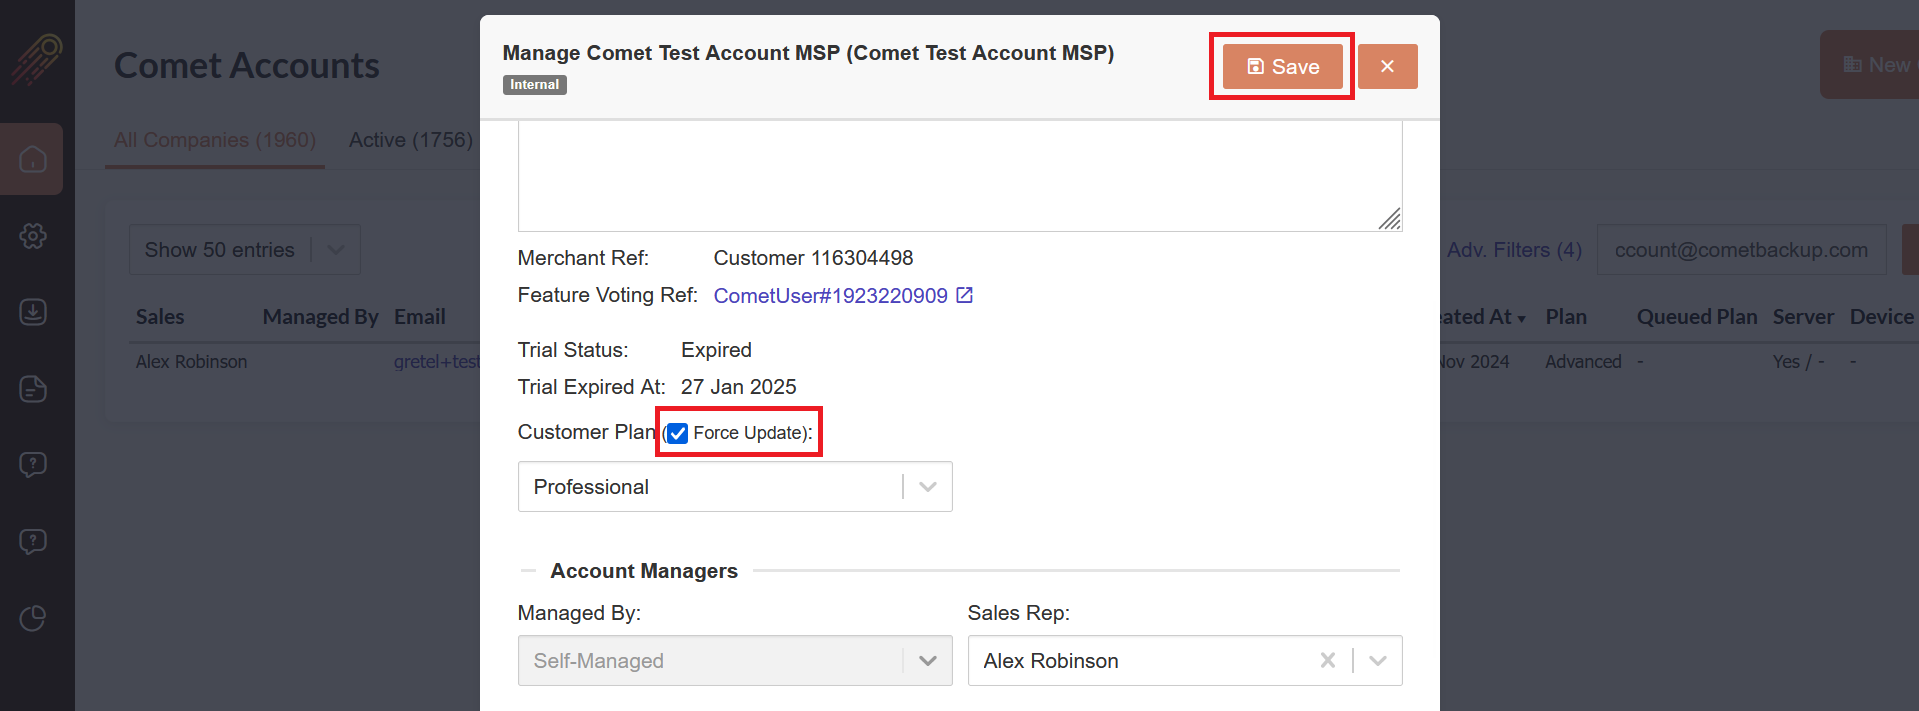Open the Managed By Self-Managed dropdown
1919x711 pixels.
point(735,661)
